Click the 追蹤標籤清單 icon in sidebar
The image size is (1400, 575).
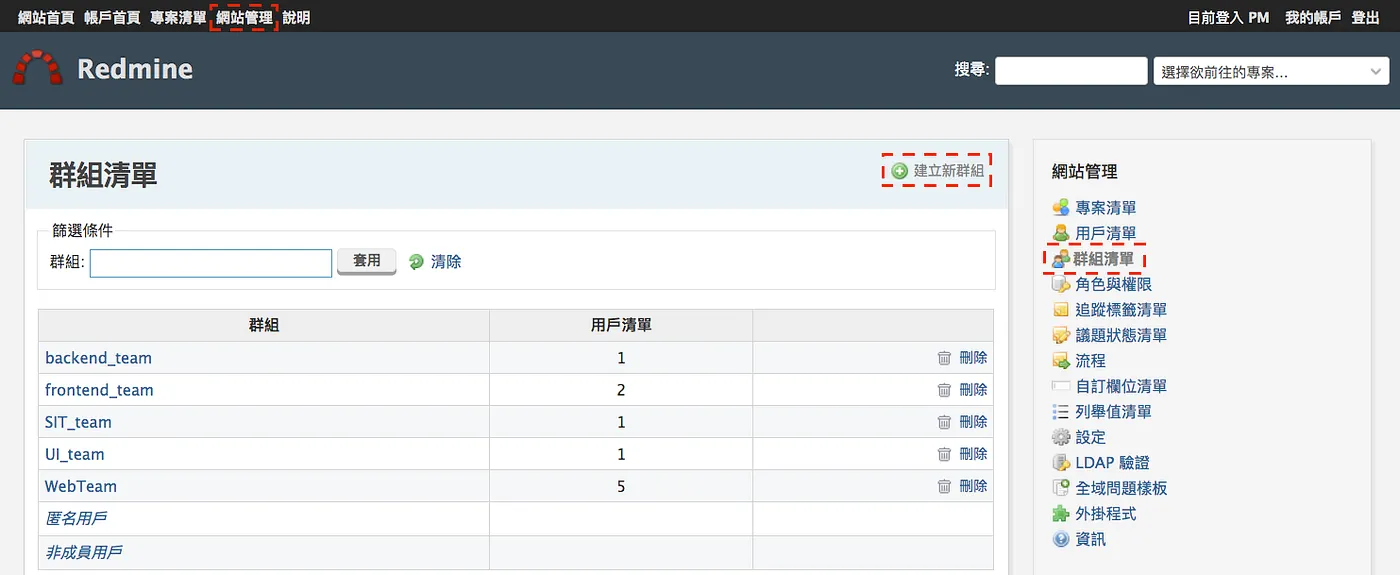[1061, 310]
